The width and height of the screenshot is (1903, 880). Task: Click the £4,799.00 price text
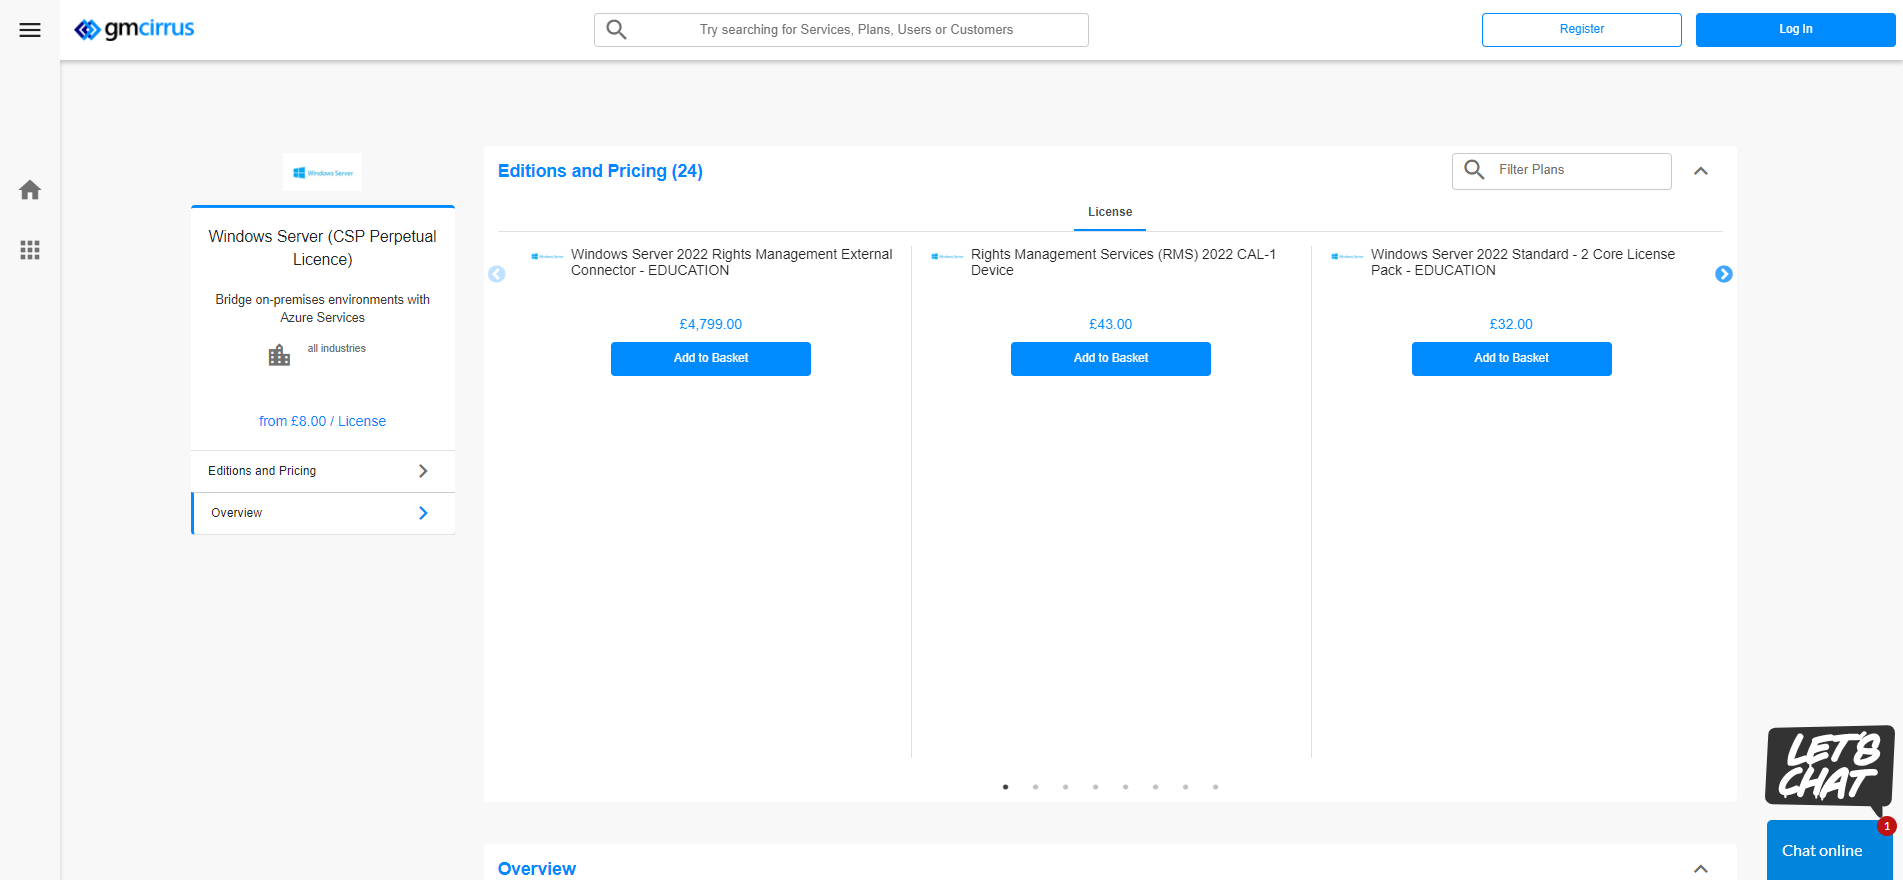point(711,324)
